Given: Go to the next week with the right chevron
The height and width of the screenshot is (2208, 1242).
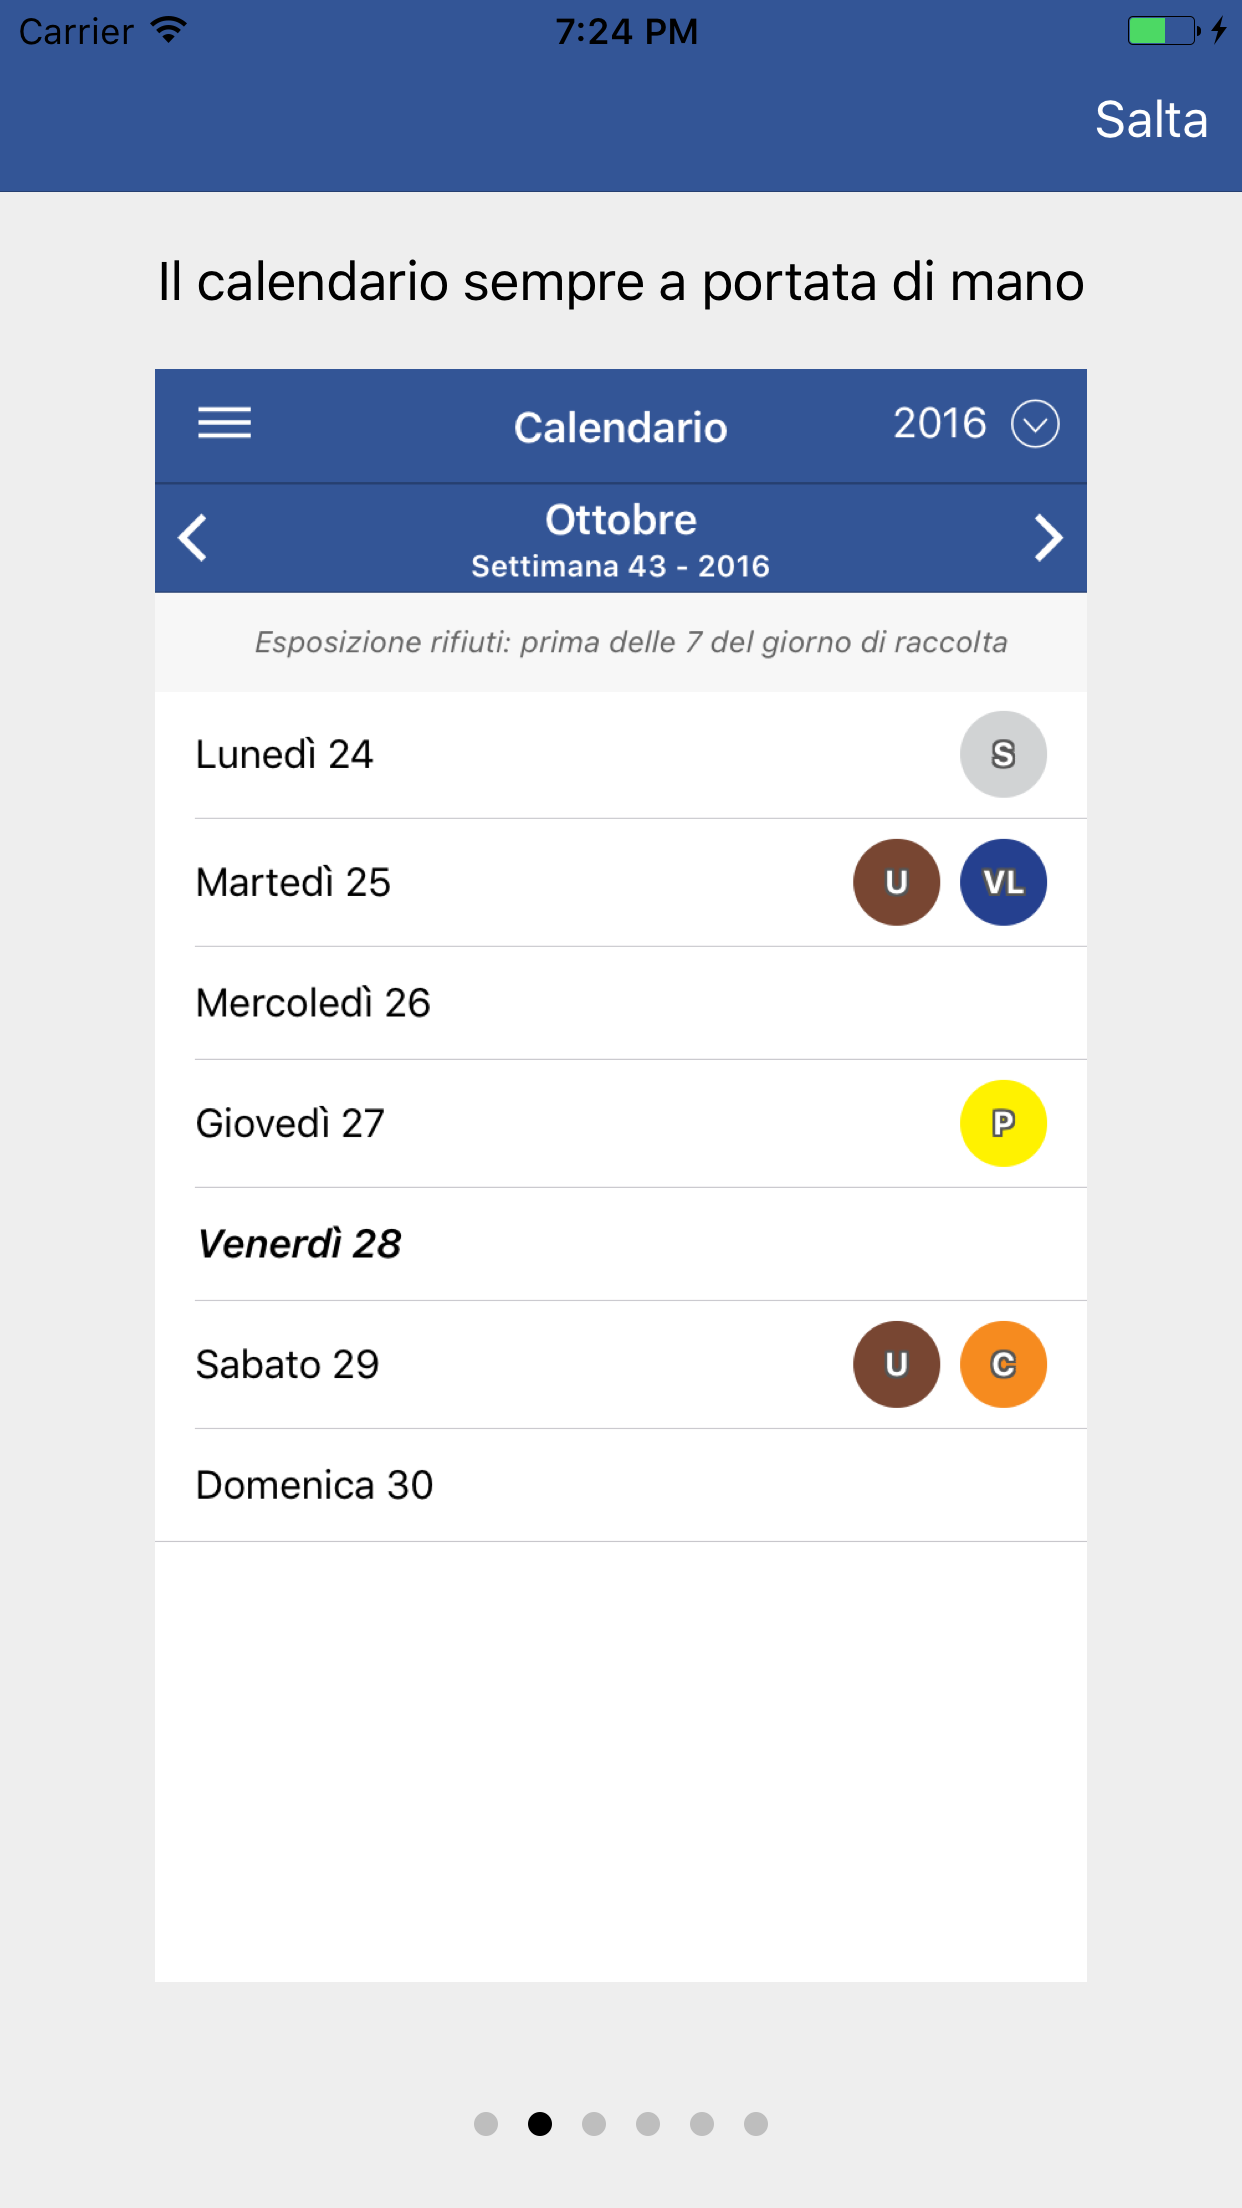Looking at the screenshot, I should (1047, 538).
